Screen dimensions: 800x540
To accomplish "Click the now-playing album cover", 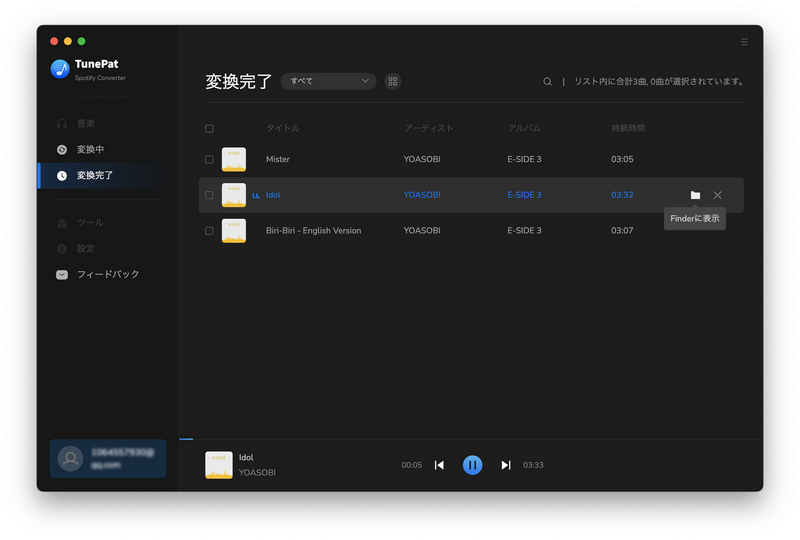I will coord(218,465).
